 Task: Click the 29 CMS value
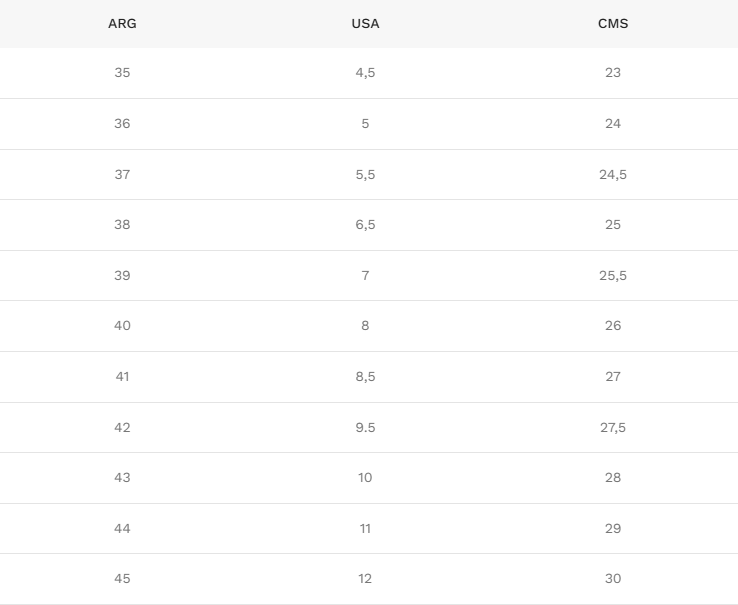(x=613, y=529)
